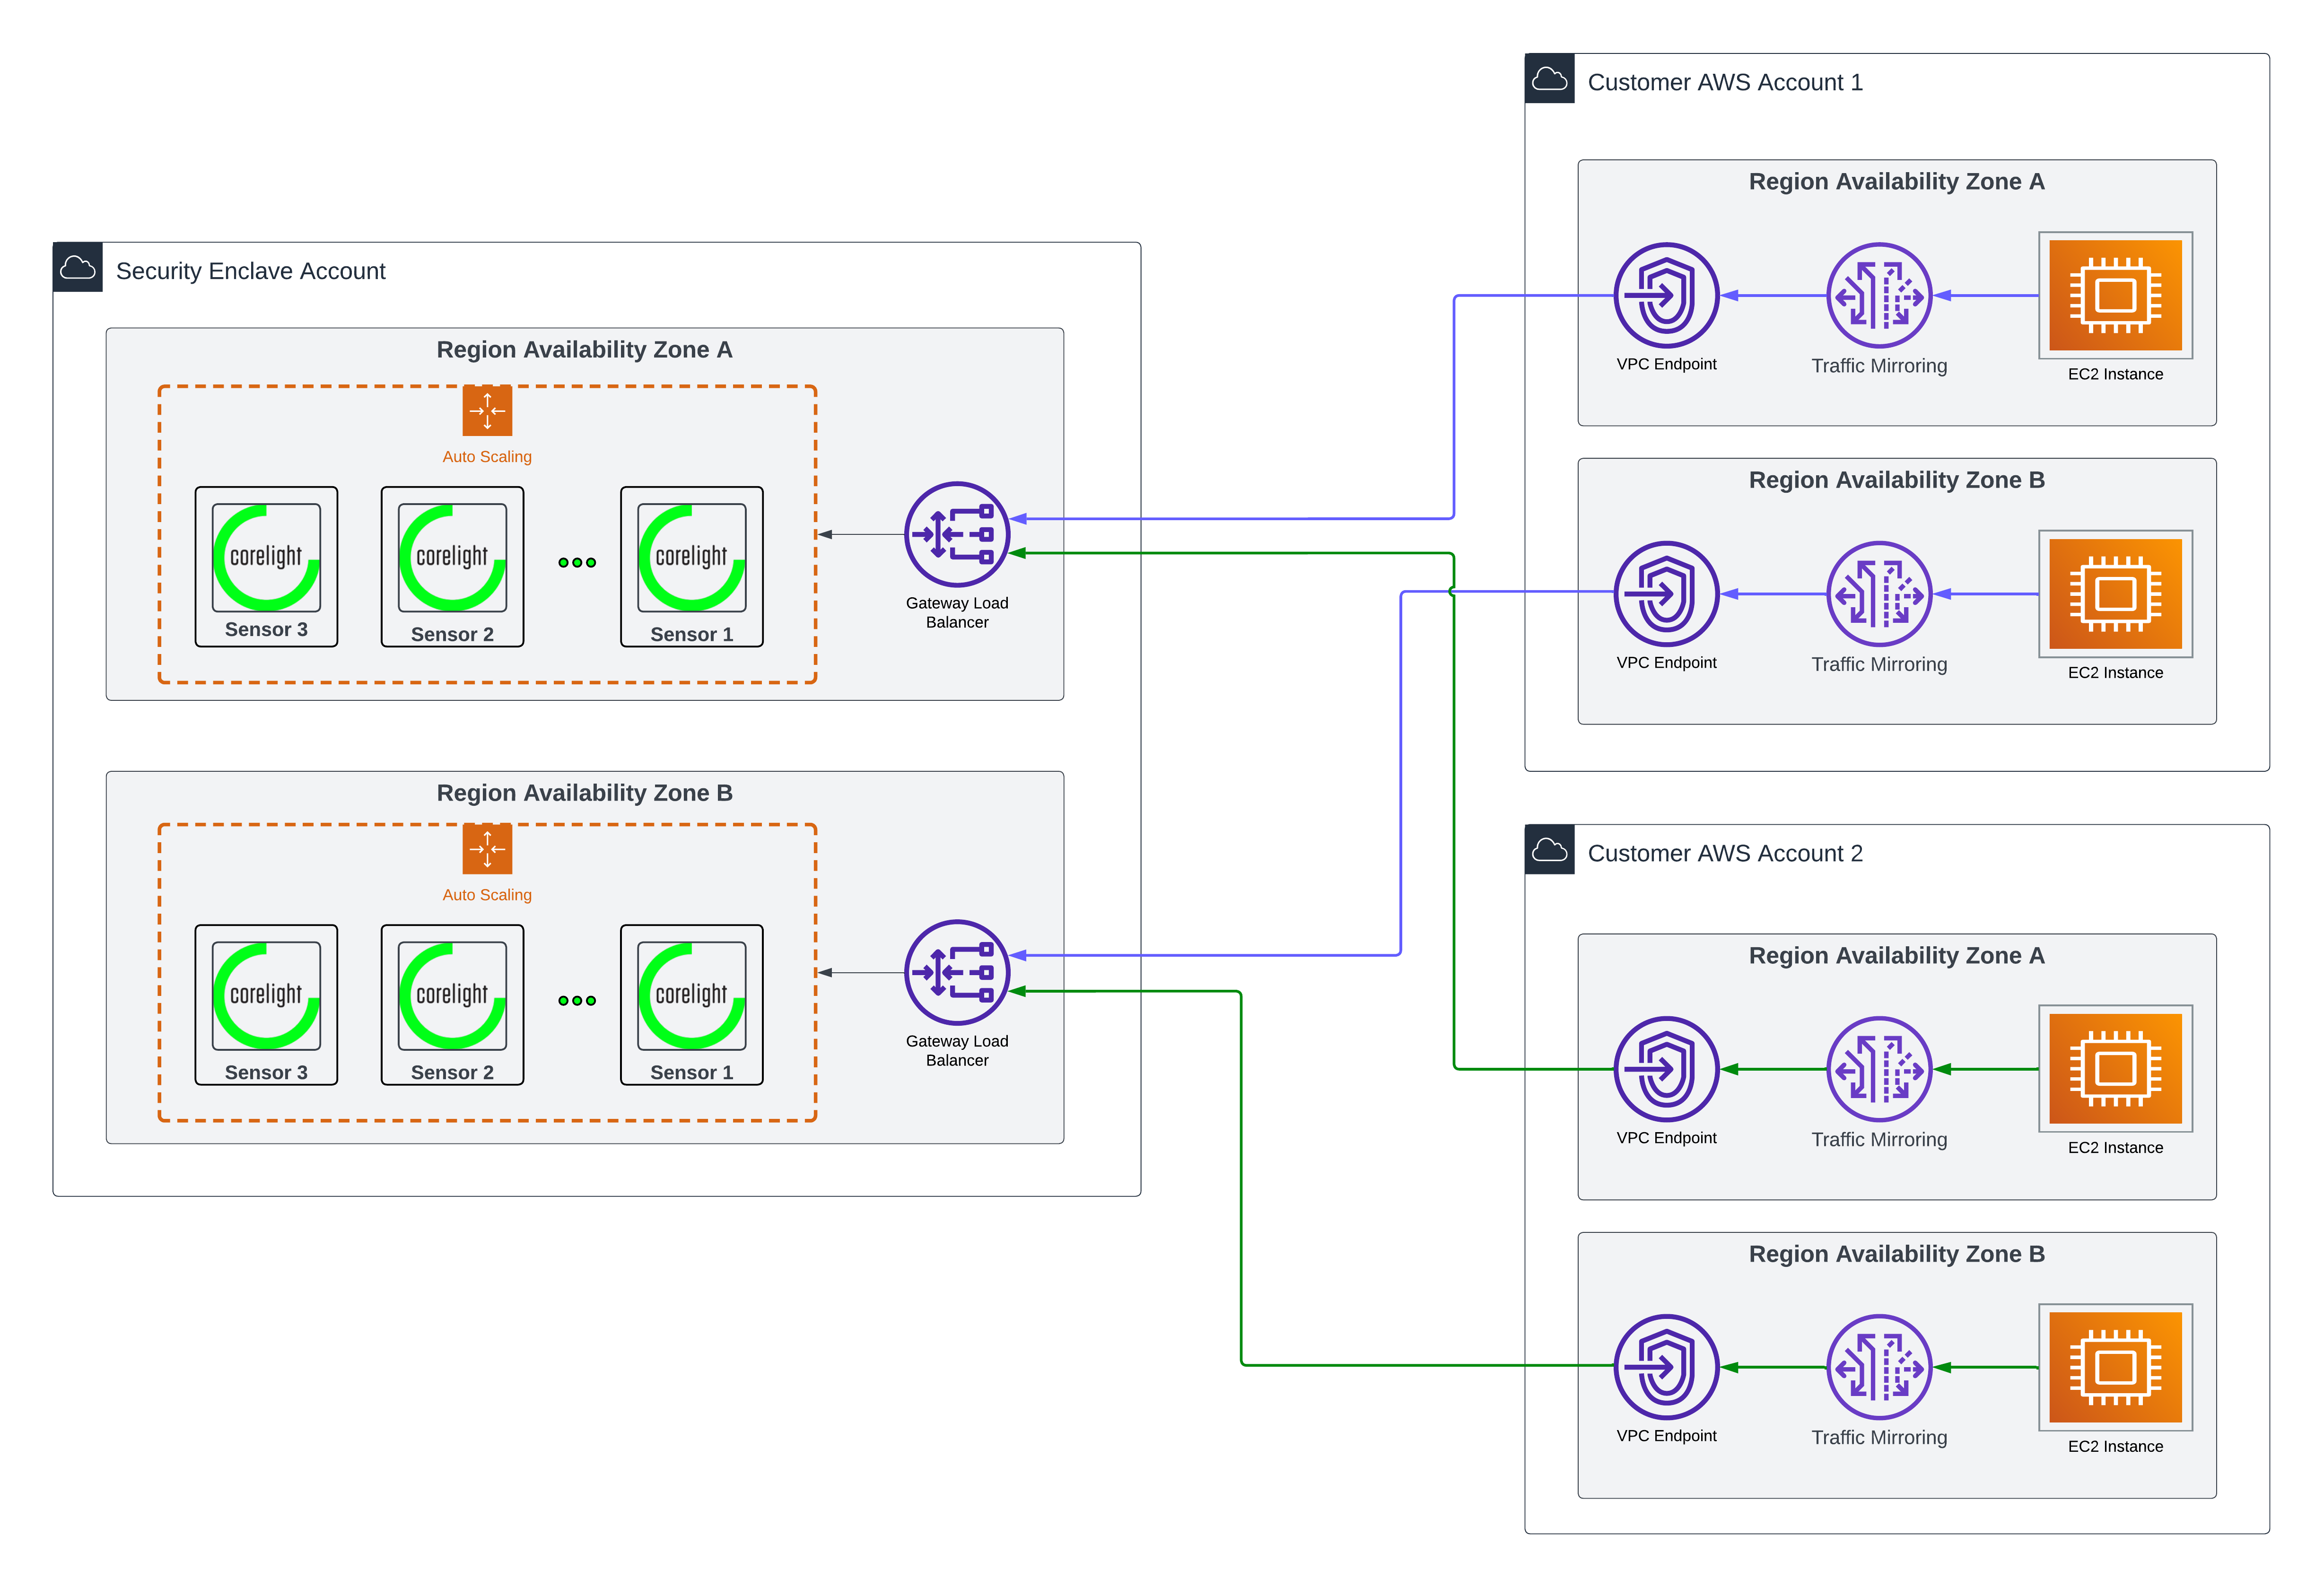Click the Security Enclave Account cloud icon
The width and height of the screenshot is (2324, 1588).
[77, 267]
